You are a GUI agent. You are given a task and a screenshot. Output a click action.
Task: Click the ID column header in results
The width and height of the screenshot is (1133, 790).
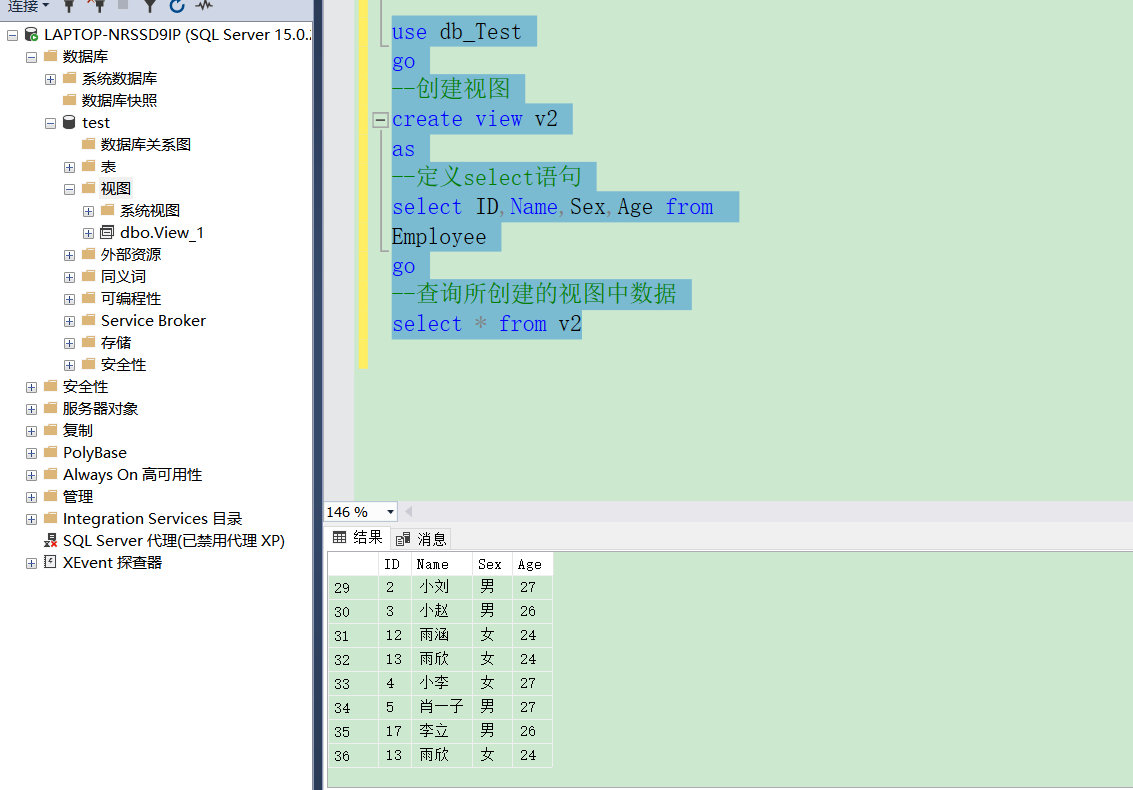pos(394,564)
